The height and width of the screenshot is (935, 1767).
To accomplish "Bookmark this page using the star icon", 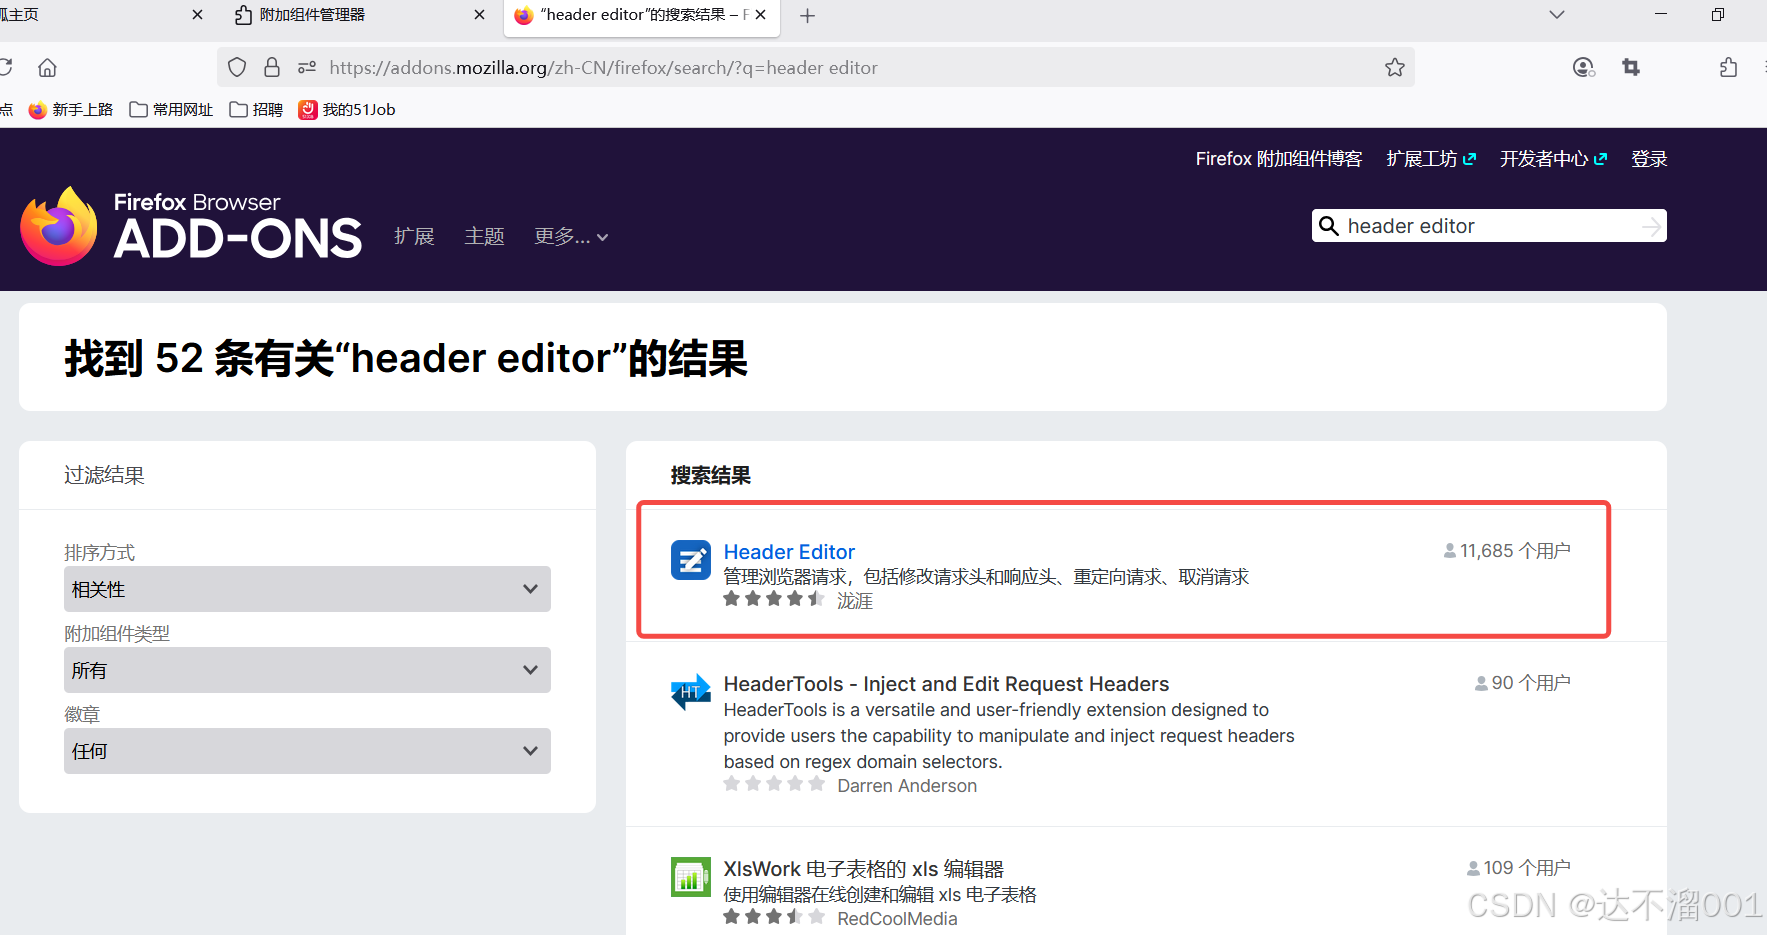I will tap(1395, 67).
